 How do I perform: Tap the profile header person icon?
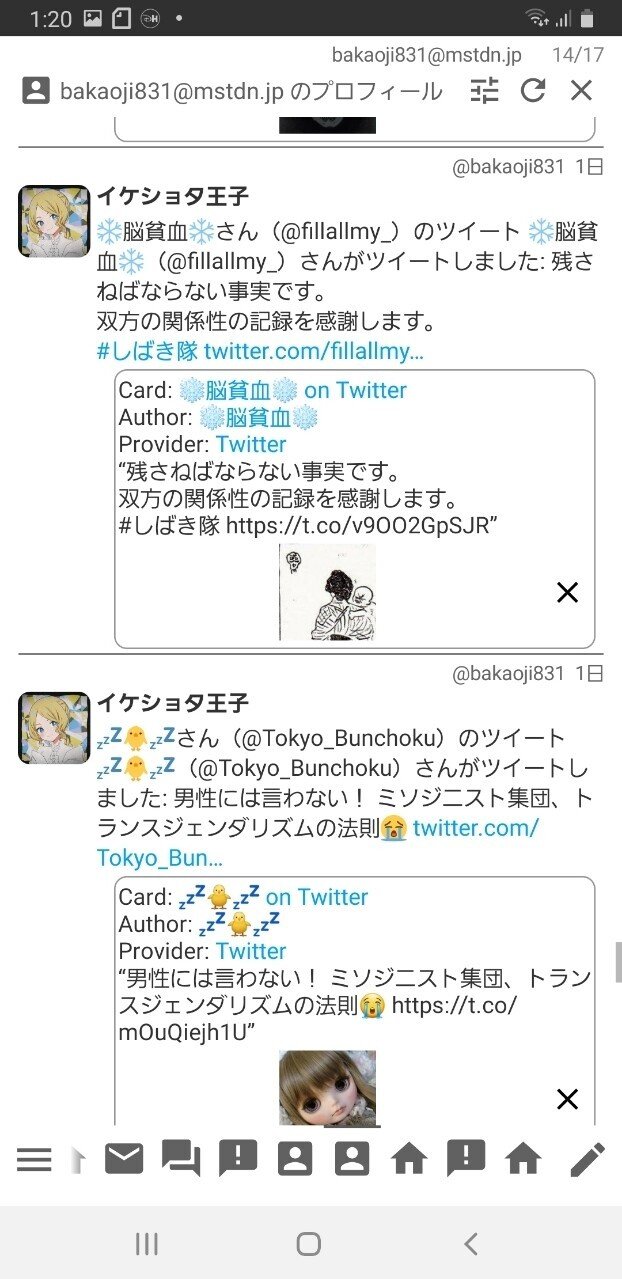point(35,91)
